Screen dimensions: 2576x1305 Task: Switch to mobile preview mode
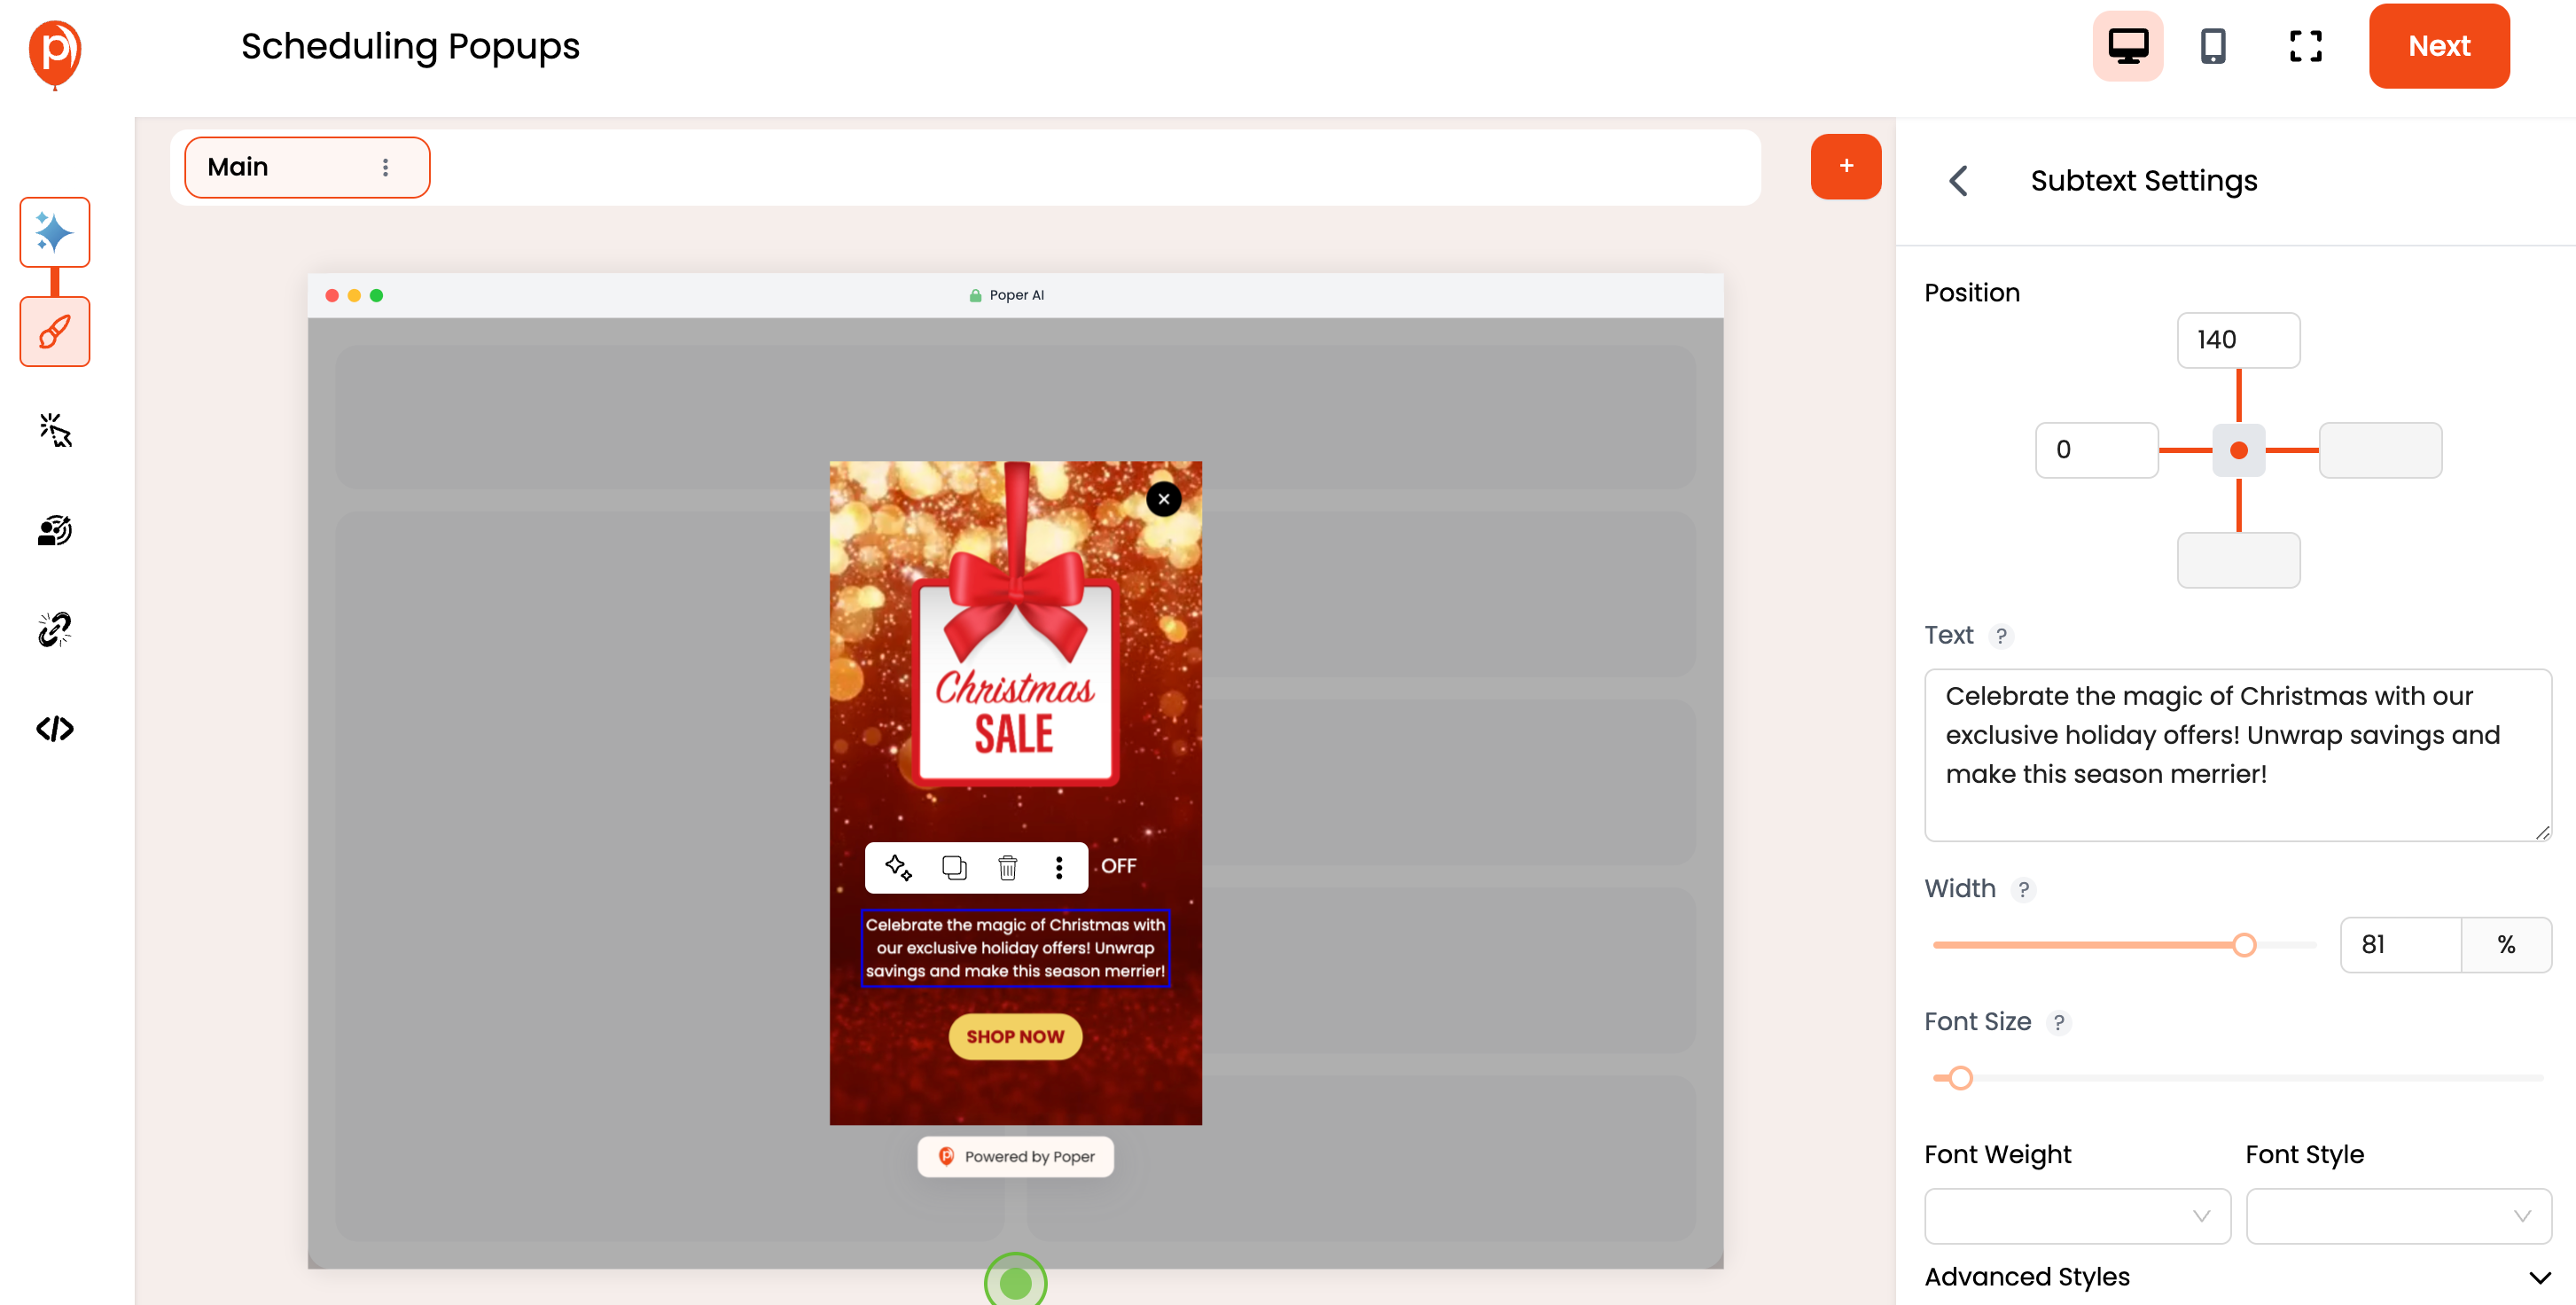click(x=2213, y=45)
